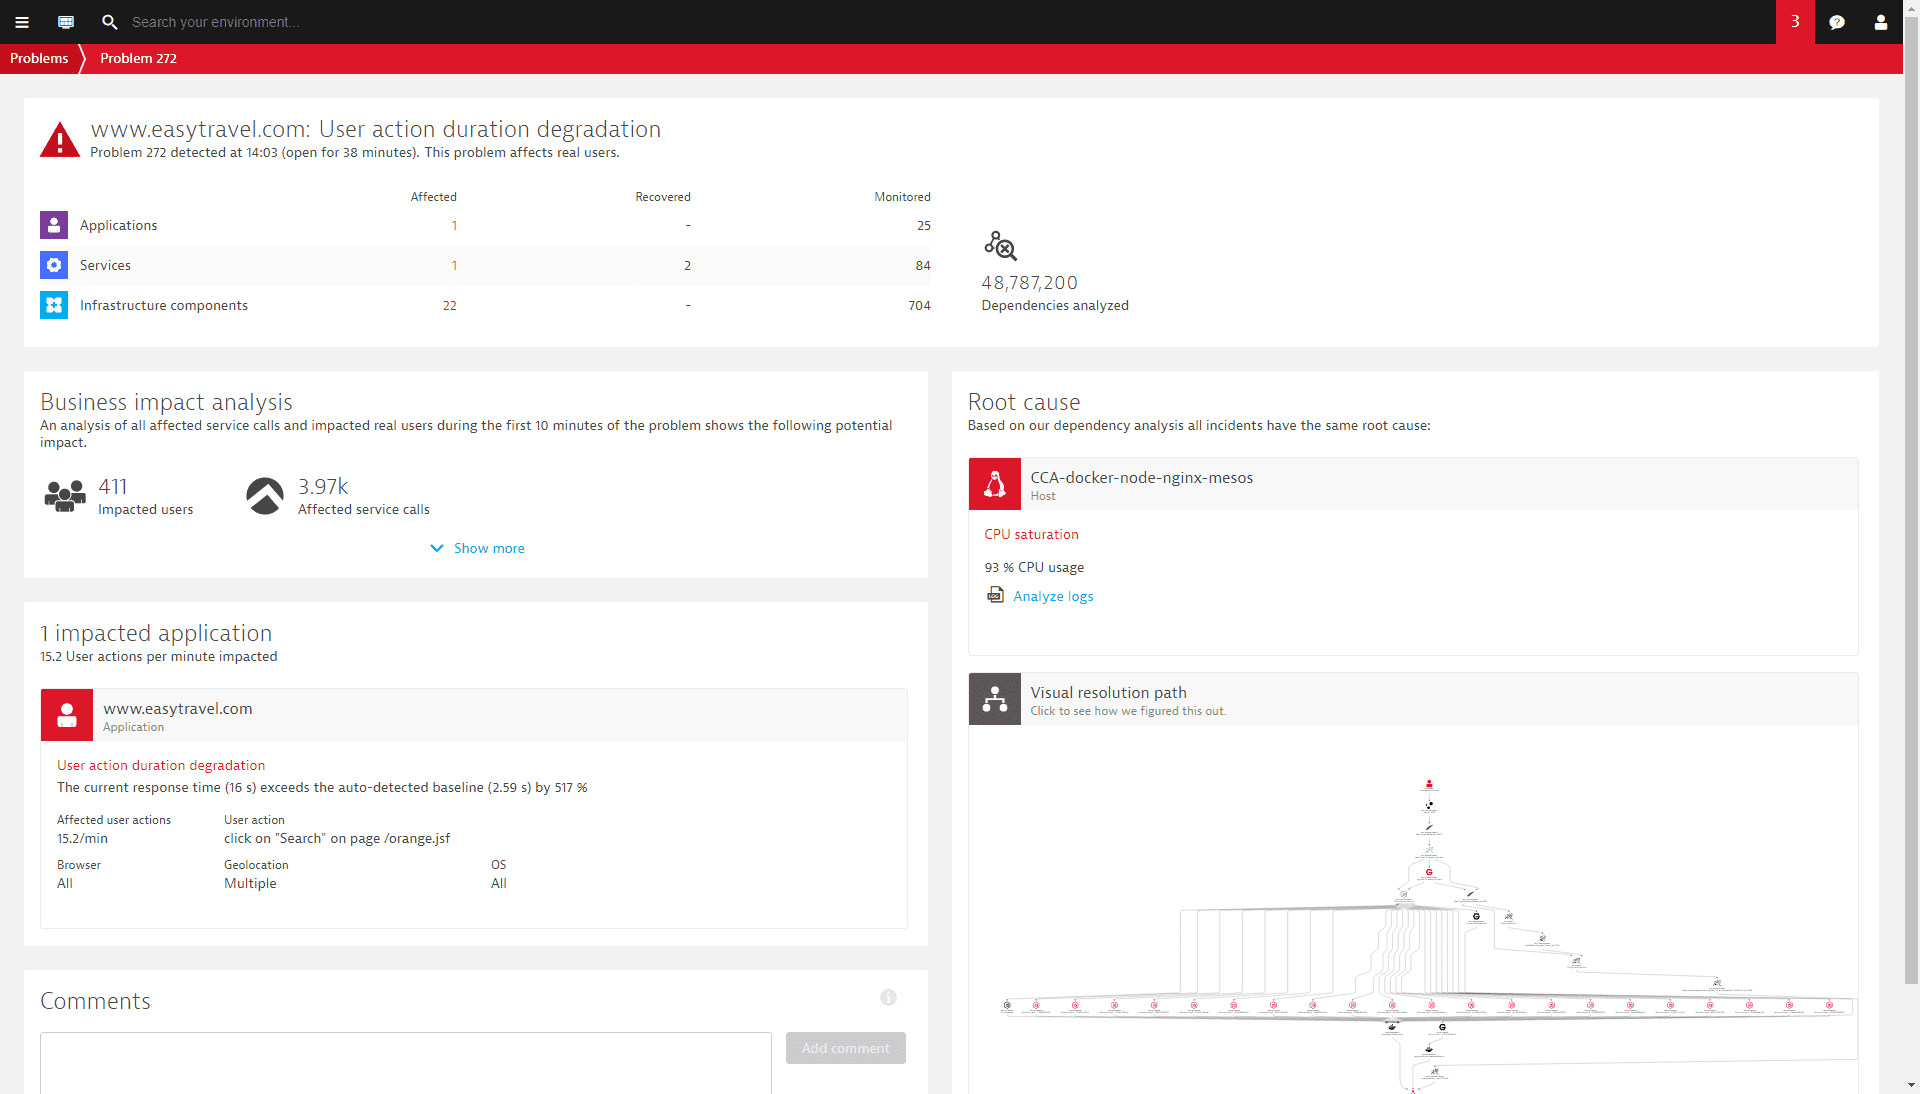Select Problem 272 breadcrumb
Image resolution: width=1920 pixels, height=1094 pixels.
pyautogui.click(x=138, y=58)
